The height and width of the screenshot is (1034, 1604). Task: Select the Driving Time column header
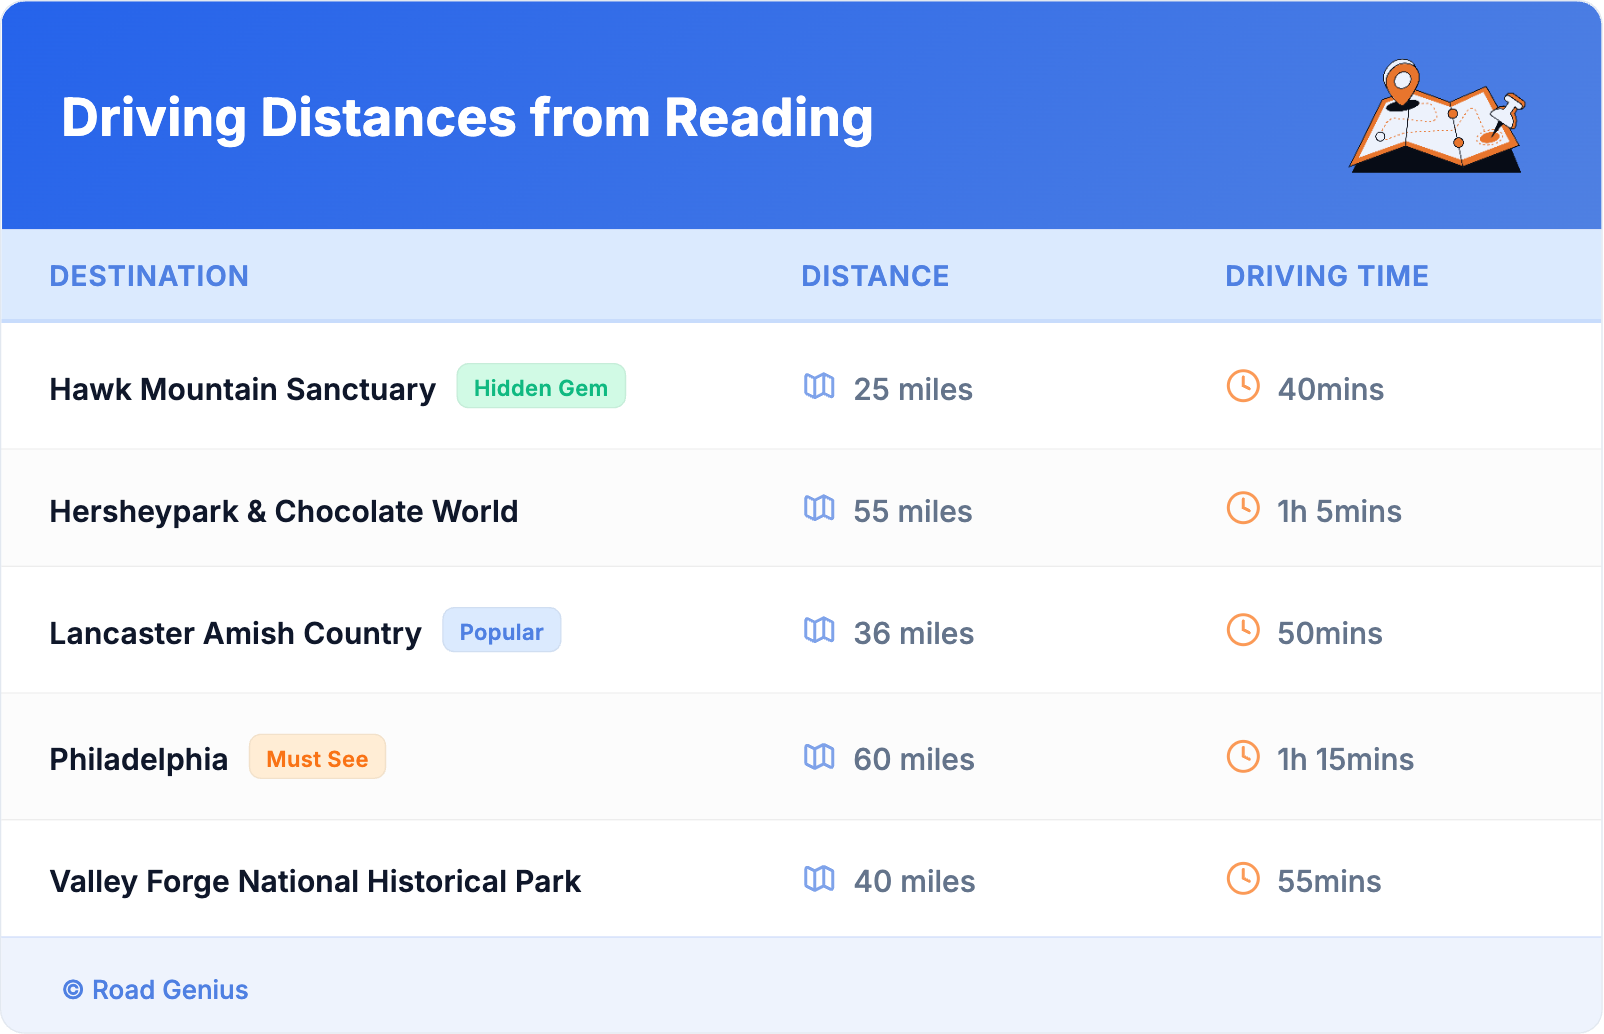1326,276
